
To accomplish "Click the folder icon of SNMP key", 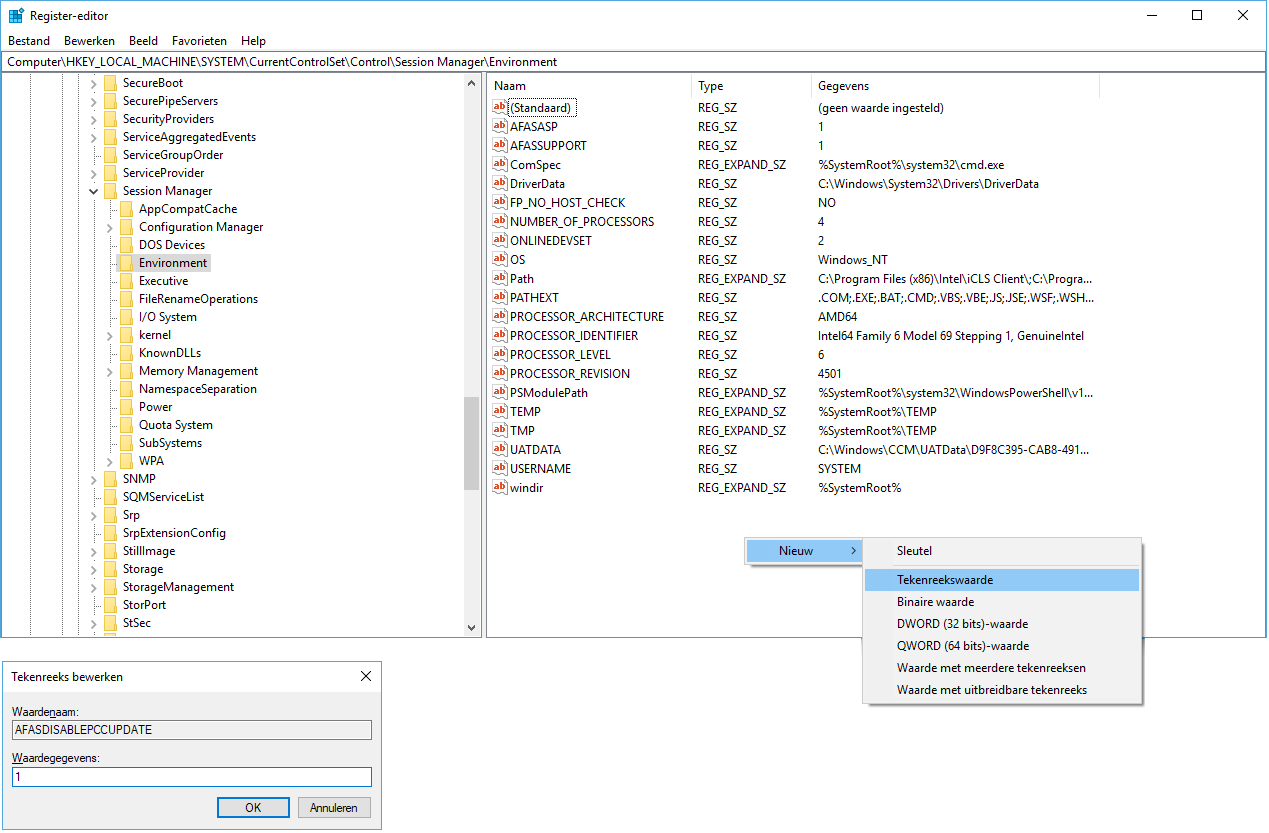I will pos(110,479).
